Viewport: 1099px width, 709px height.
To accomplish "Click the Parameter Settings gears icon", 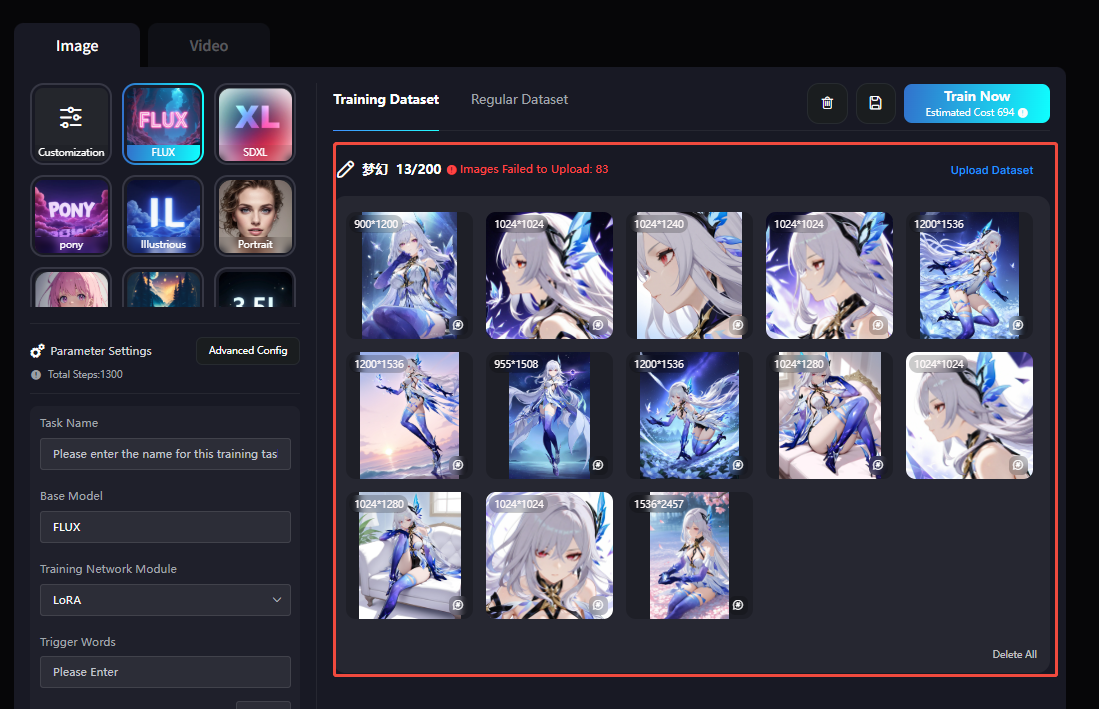I will pyautogui.click(x=37, y=351).
